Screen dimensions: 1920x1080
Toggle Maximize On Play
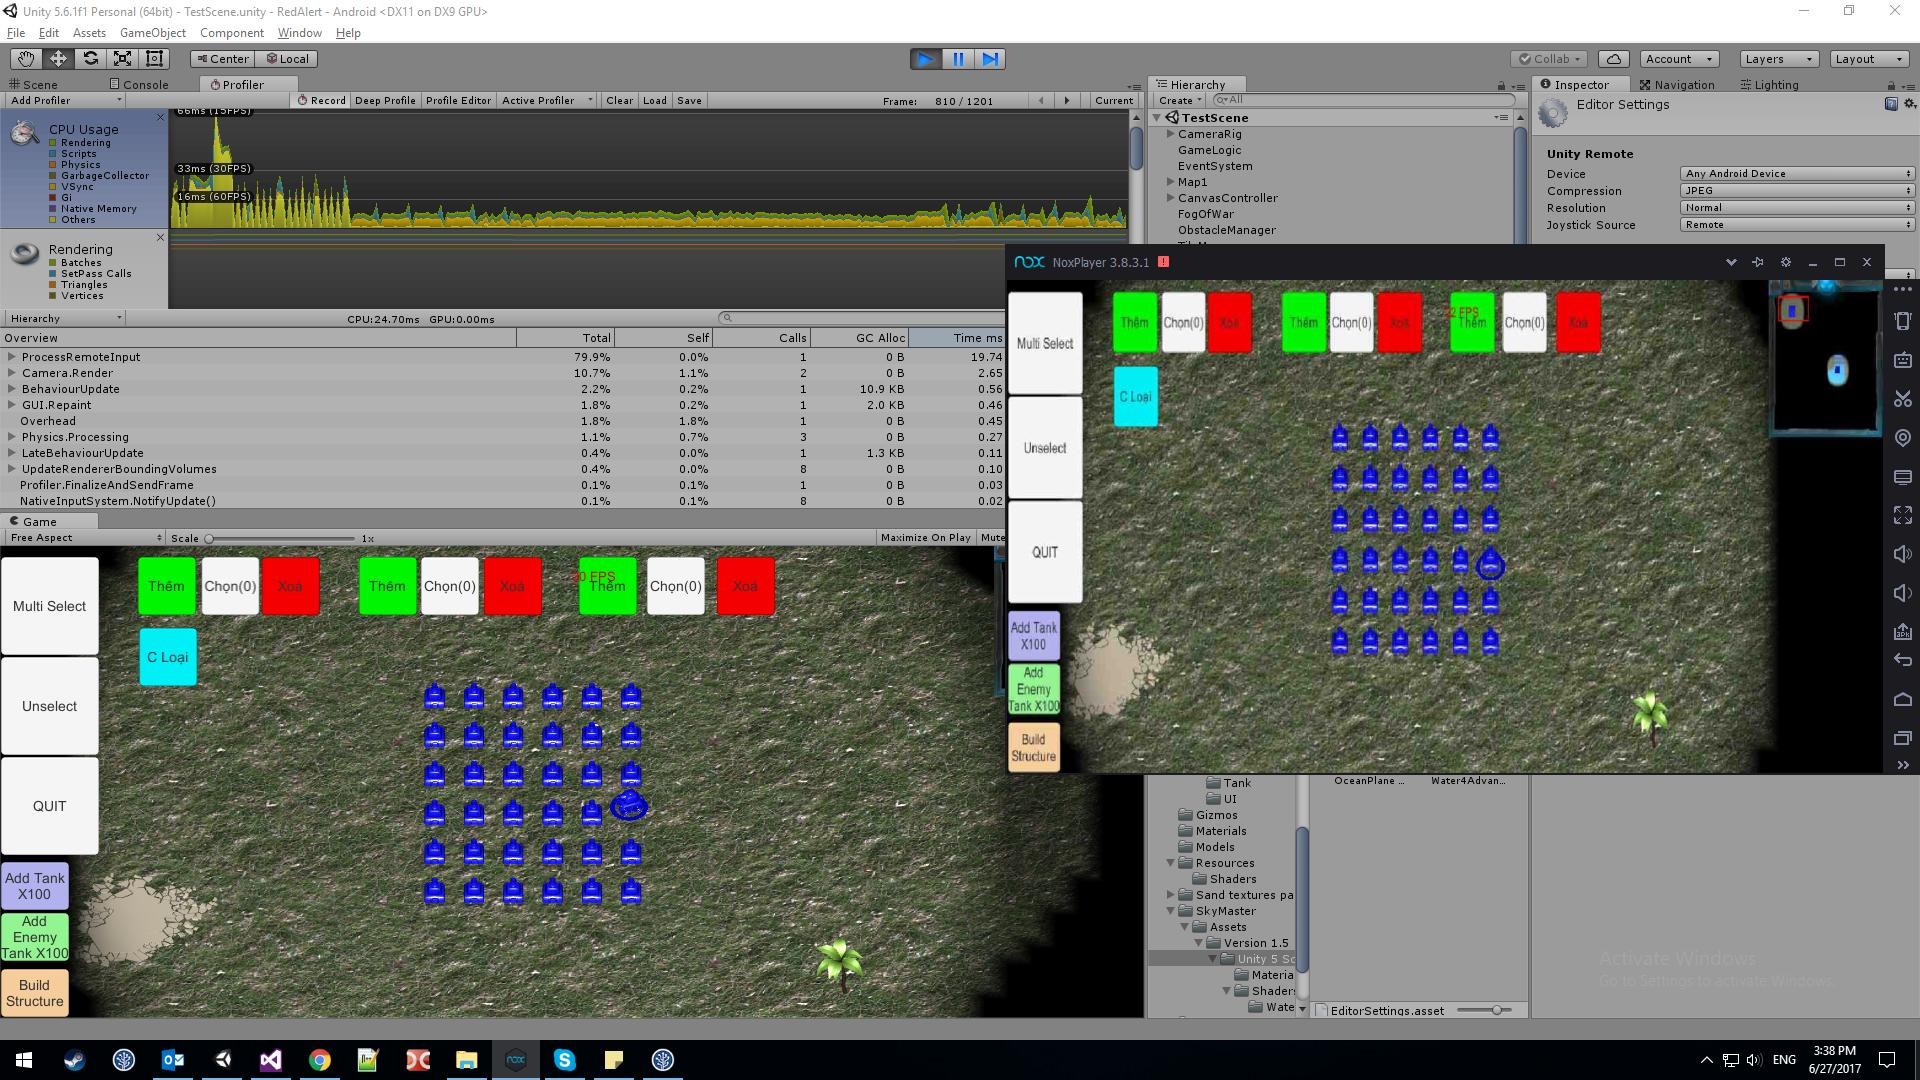(x=925, y=538)
